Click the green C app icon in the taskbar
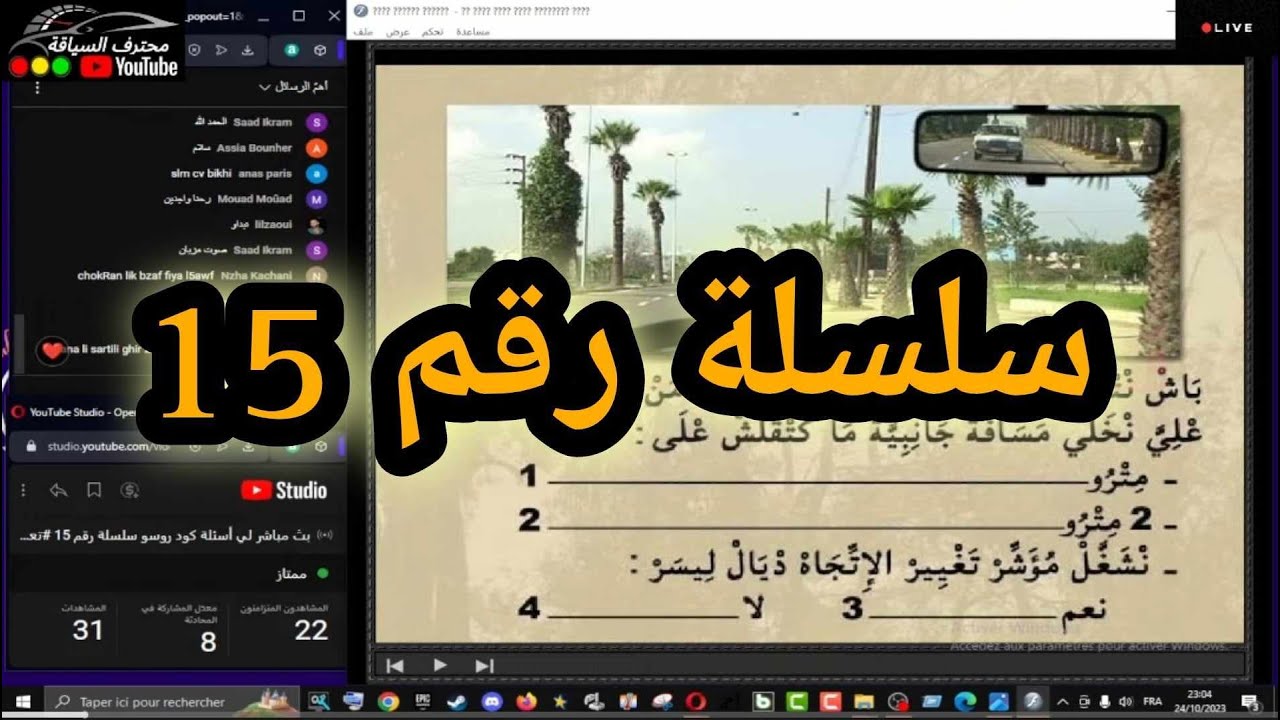This screenshot has width=1280, height=720. click(796, 702)
